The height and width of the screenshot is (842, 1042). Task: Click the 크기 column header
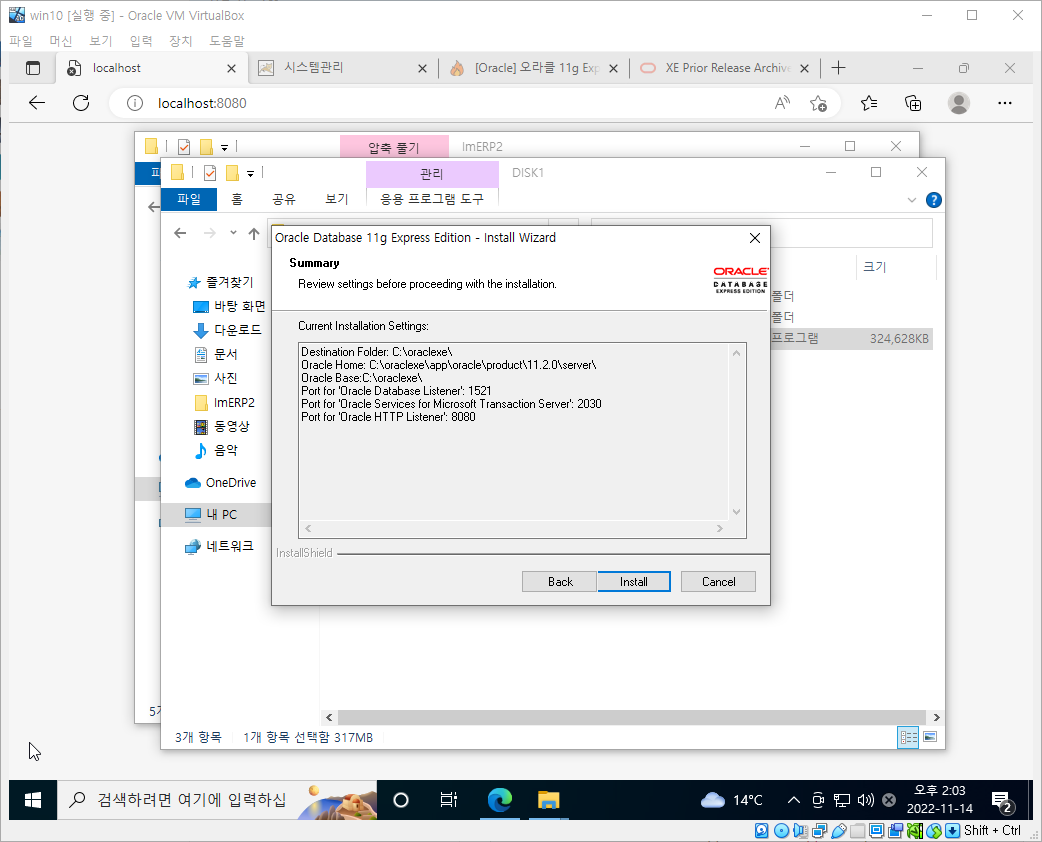[x=875, y=266]
